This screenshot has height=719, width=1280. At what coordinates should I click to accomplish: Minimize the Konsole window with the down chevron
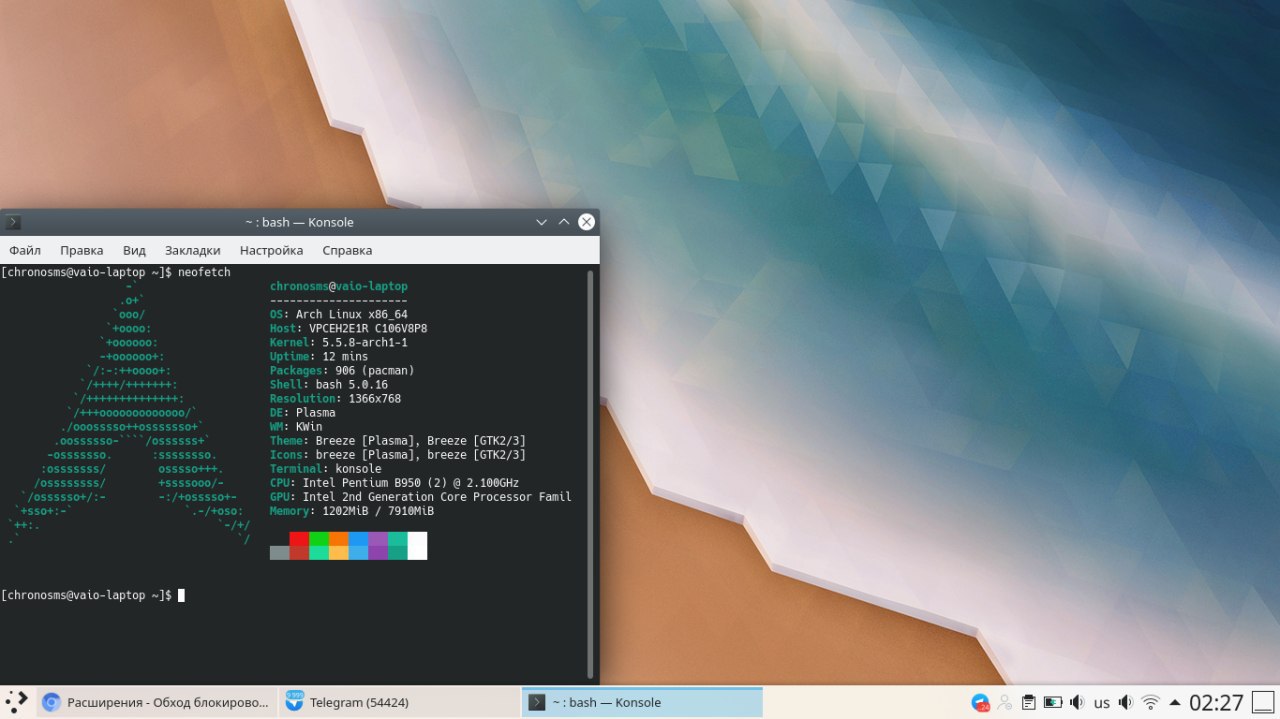[541, 222]
